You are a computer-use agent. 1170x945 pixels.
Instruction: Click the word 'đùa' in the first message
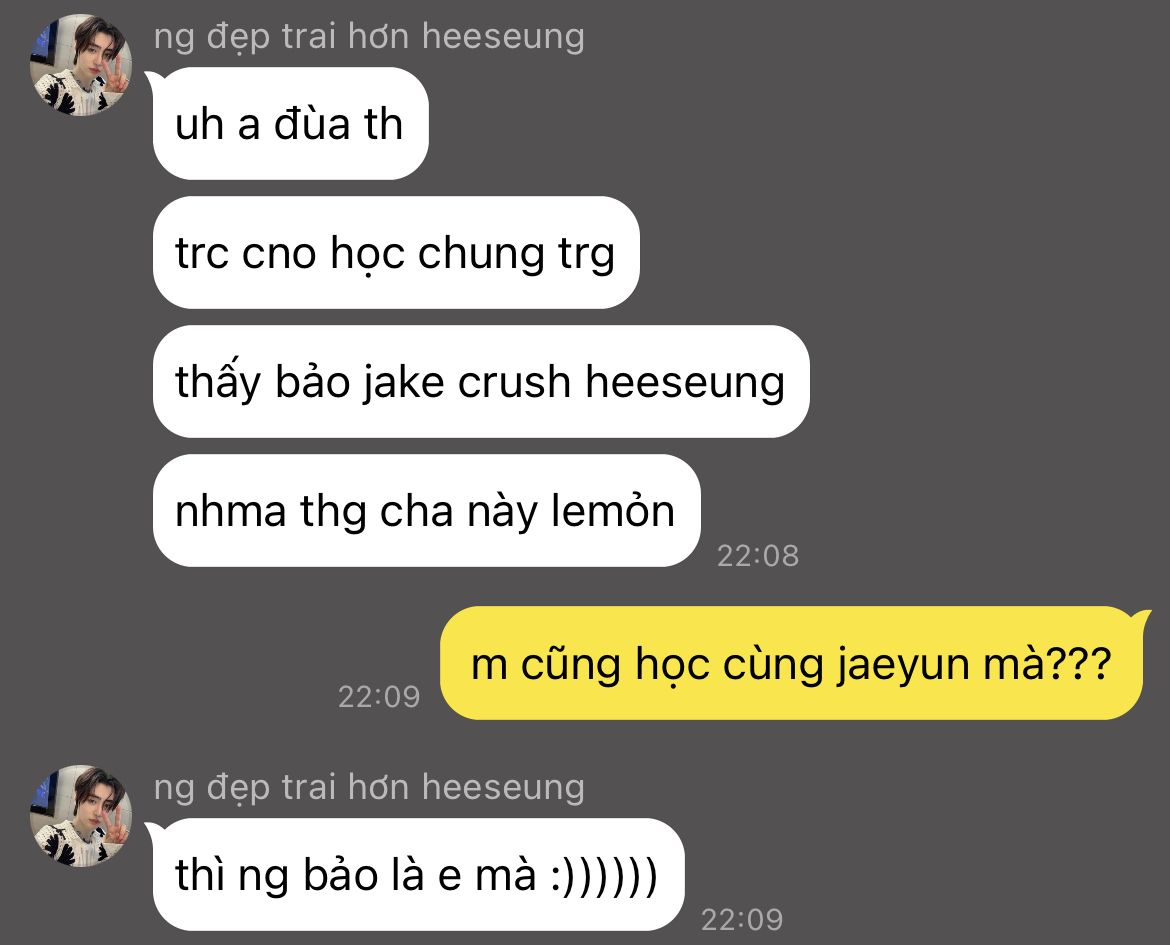coord(312,122)
